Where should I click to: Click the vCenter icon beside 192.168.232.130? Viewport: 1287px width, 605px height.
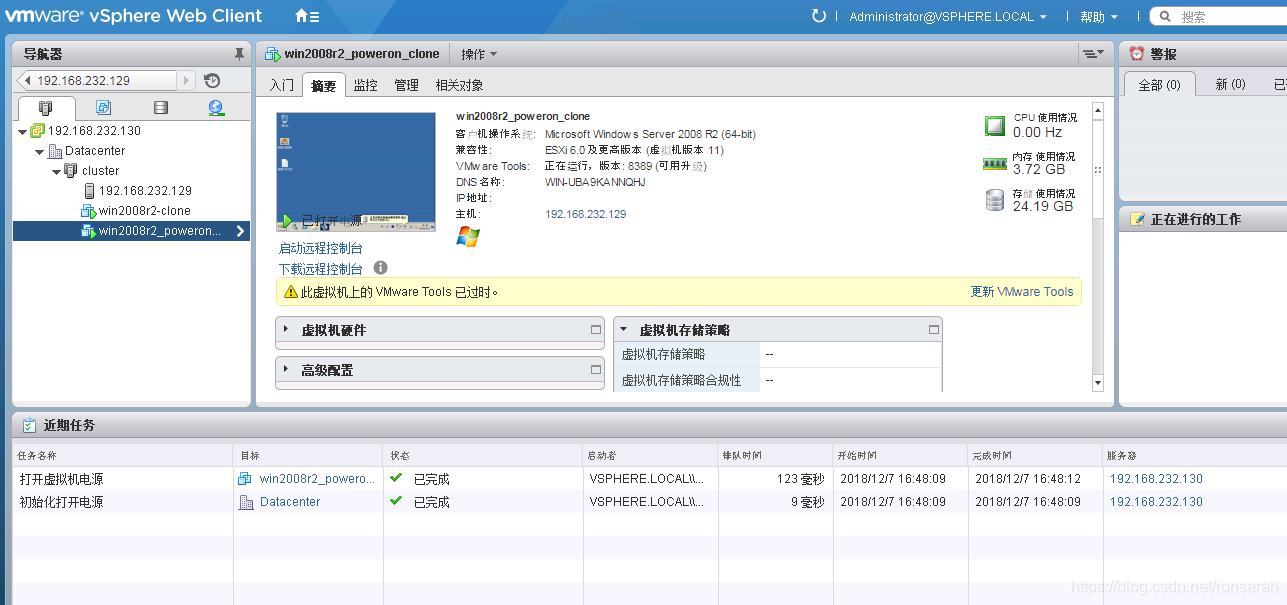pos(38,131)
